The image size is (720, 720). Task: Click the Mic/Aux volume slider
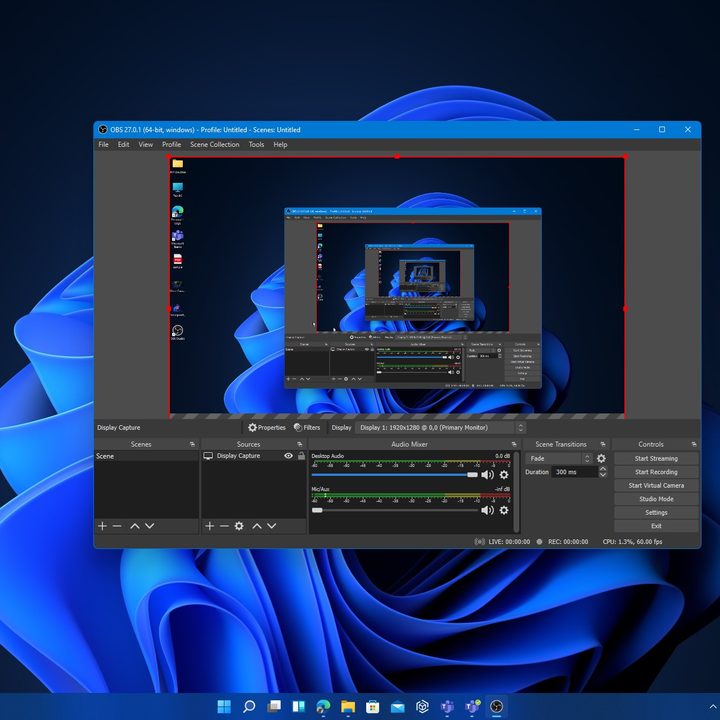click(394, 510)
